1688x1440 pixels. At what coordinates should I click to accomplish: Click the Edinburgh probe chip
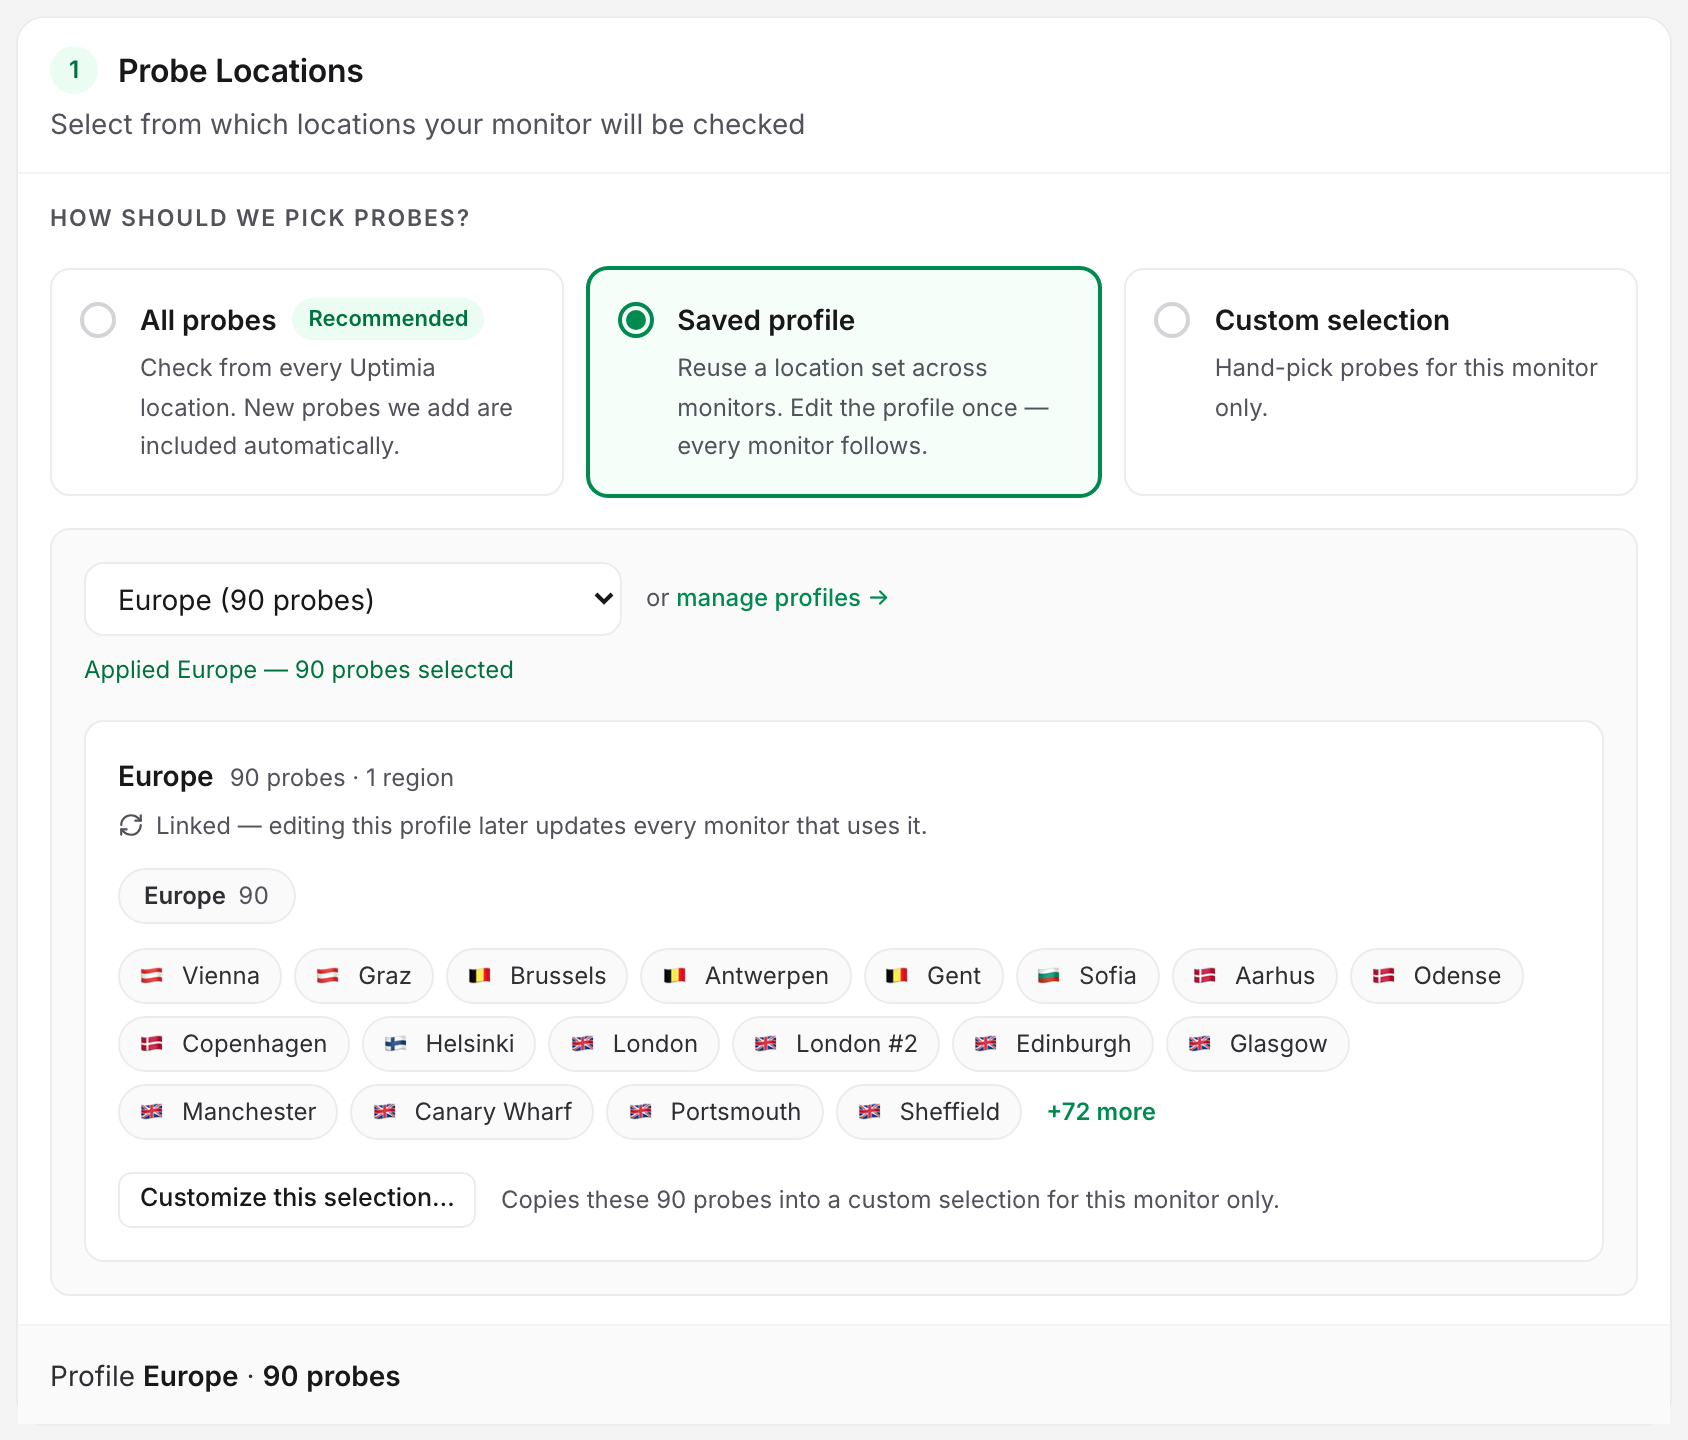coord(1053,1044)
